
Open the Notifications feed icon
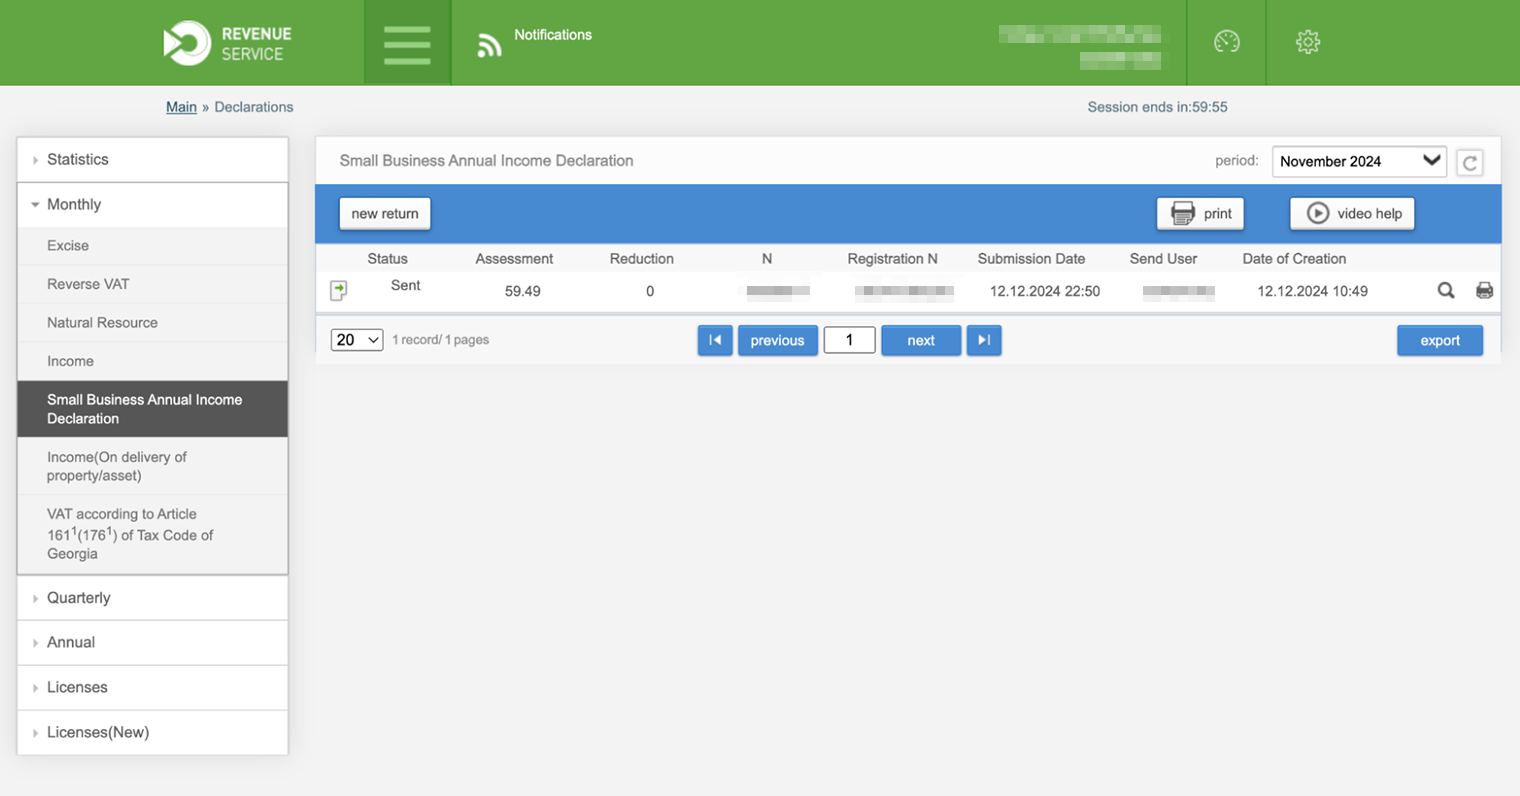click(489, 45)
